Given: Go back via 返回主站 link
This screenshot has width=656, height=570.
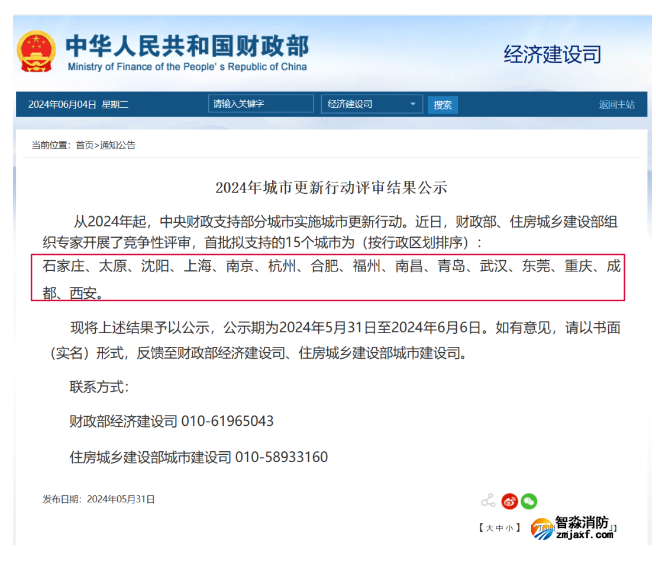Looking at the screenshot, I should [x=616, y=104].
